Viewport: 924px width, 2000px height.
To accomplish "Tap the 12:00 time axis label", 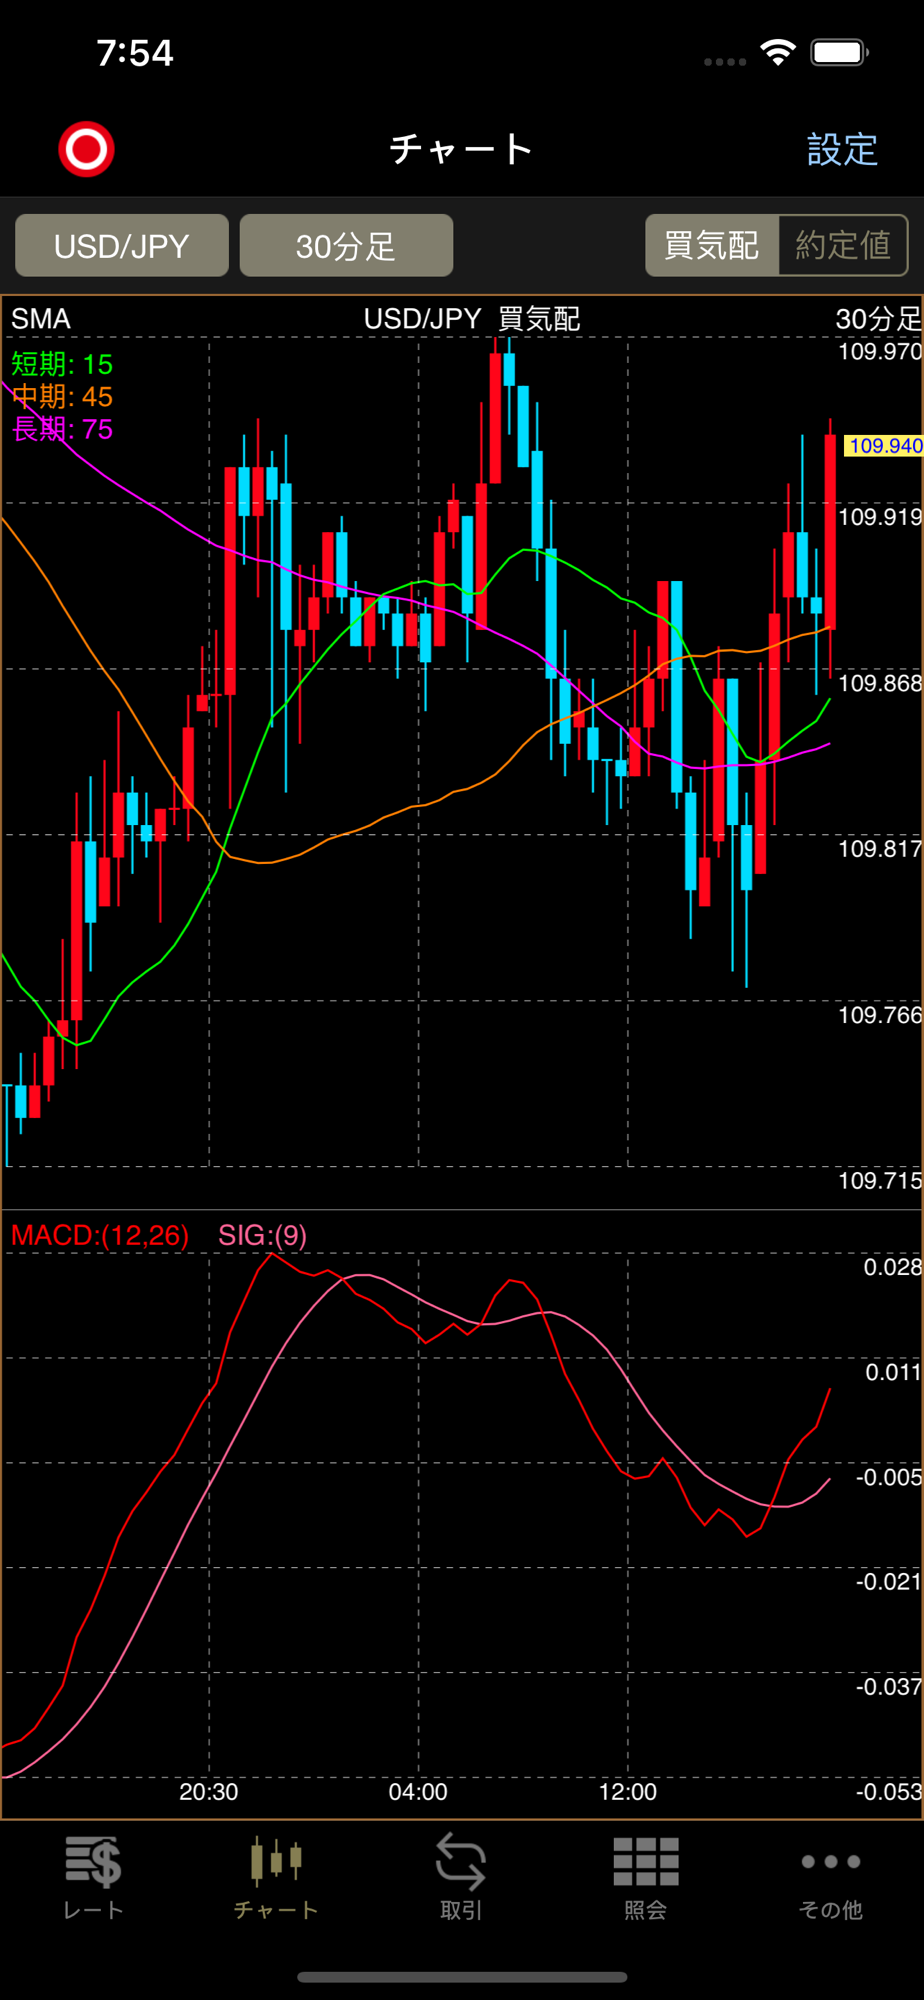I will point(628,1792).
